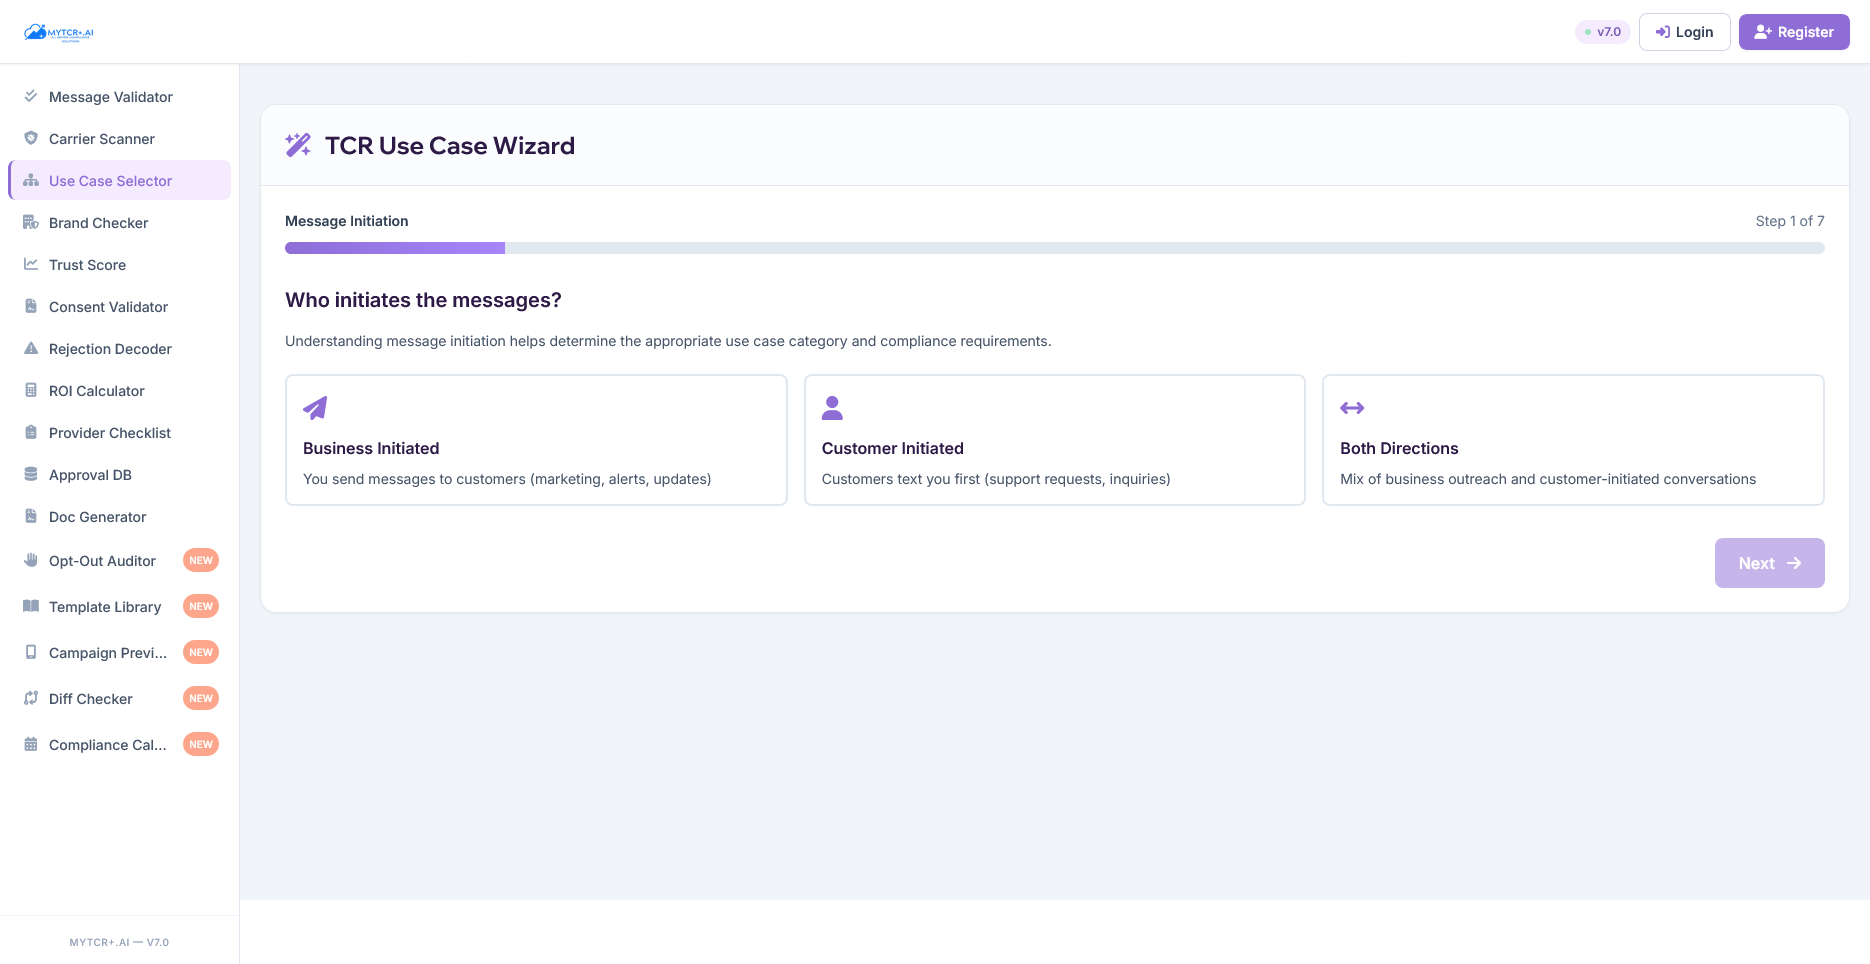1870x964 pixels.
Task: Click the Login button
Action: (1684, 32)
